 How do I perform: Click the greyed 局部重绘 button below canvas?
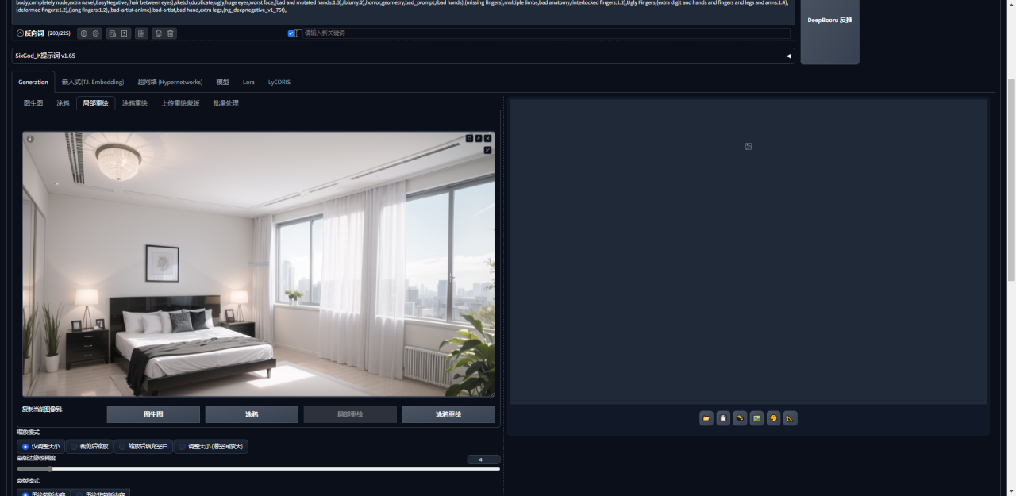tap(350, 414)
